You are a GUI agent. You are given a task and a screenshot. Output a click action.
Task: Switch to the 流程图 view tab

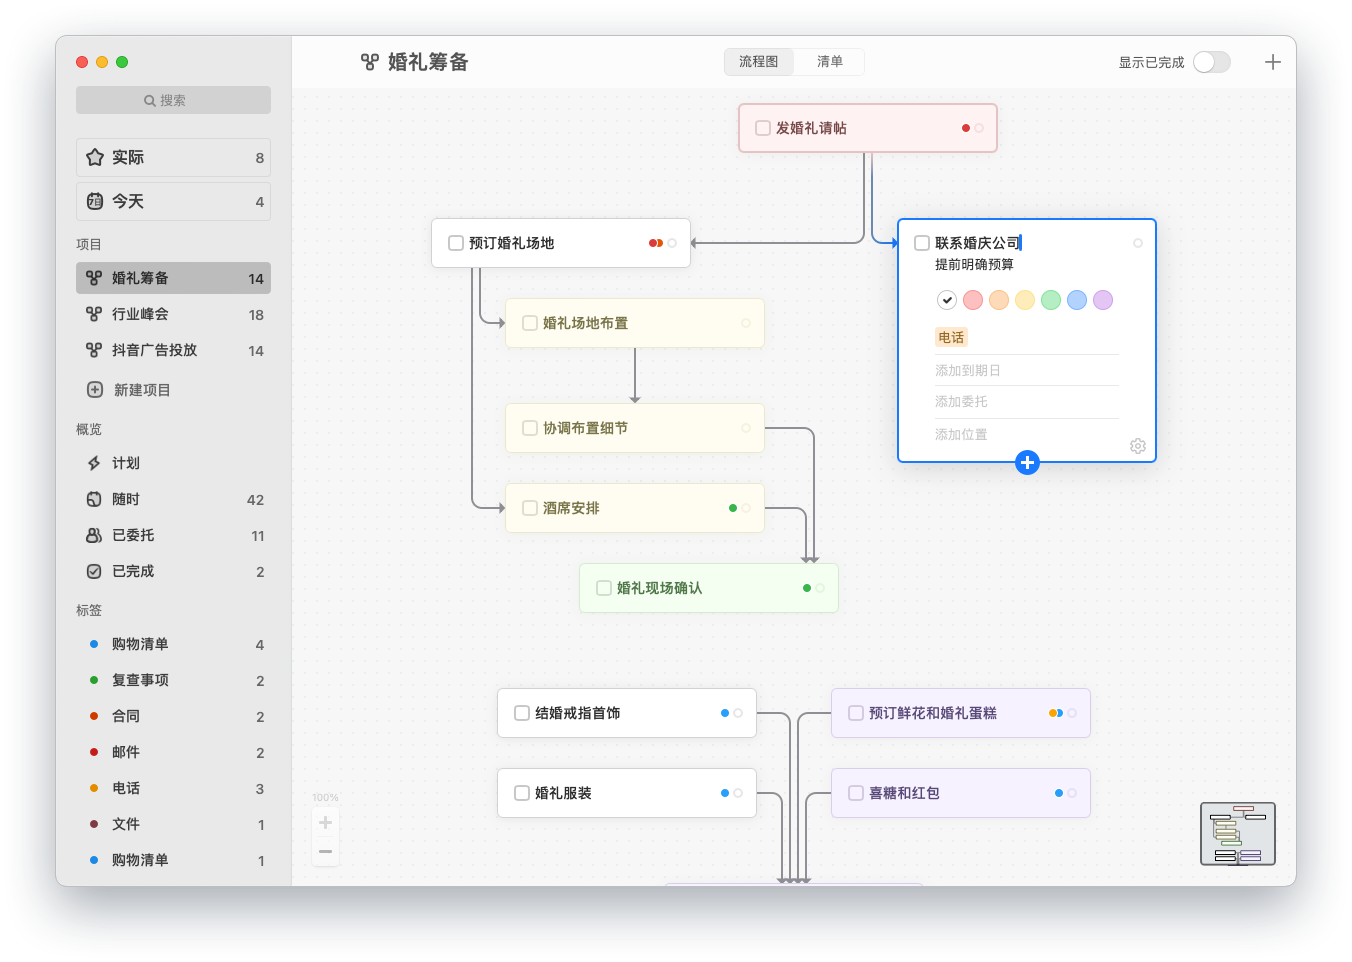759,62
